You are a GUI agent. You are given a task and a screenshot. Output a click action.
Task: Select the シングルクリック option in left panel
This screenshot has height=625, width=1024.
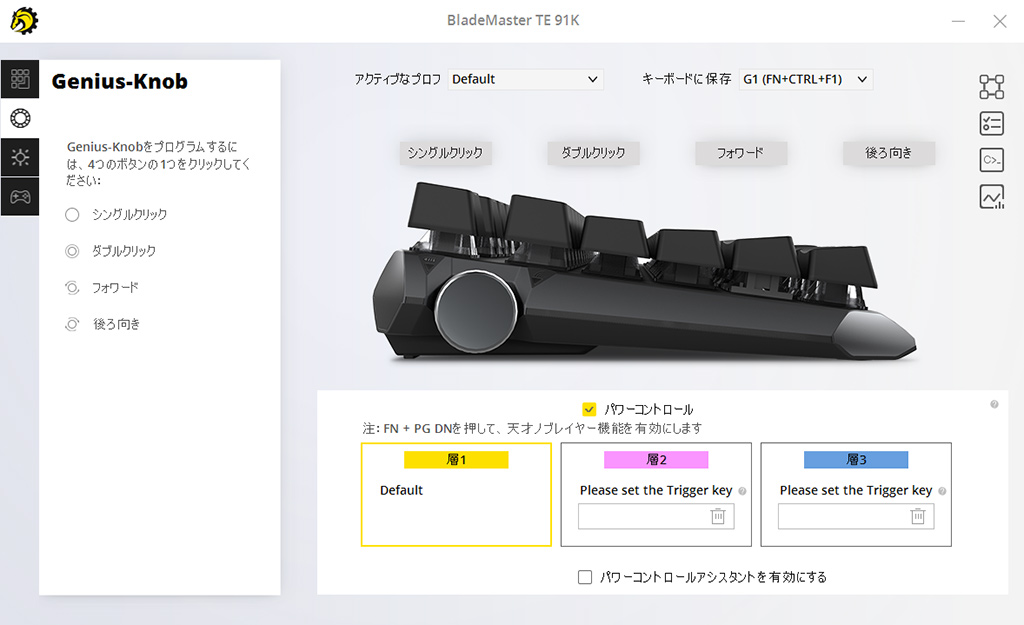click(72, 214)
